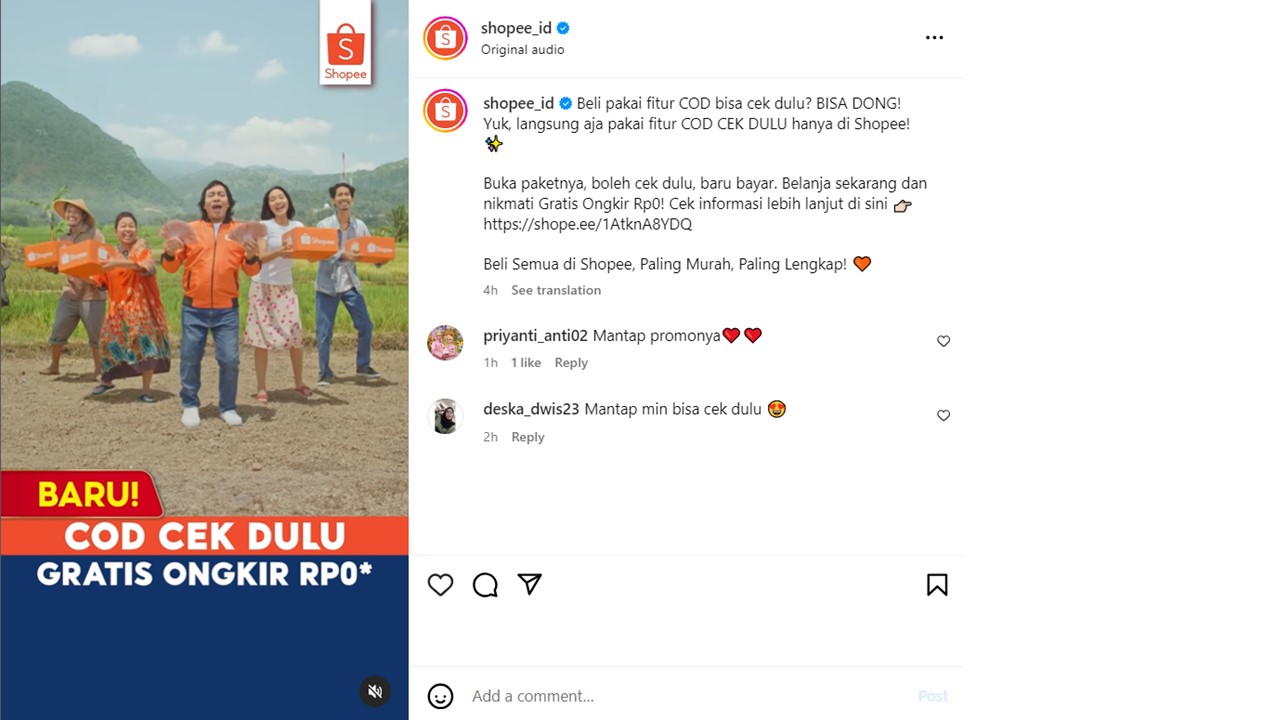1280x720 pixels.
Task: Open deska_dwis23's profile picture
Action: (445, 416)
